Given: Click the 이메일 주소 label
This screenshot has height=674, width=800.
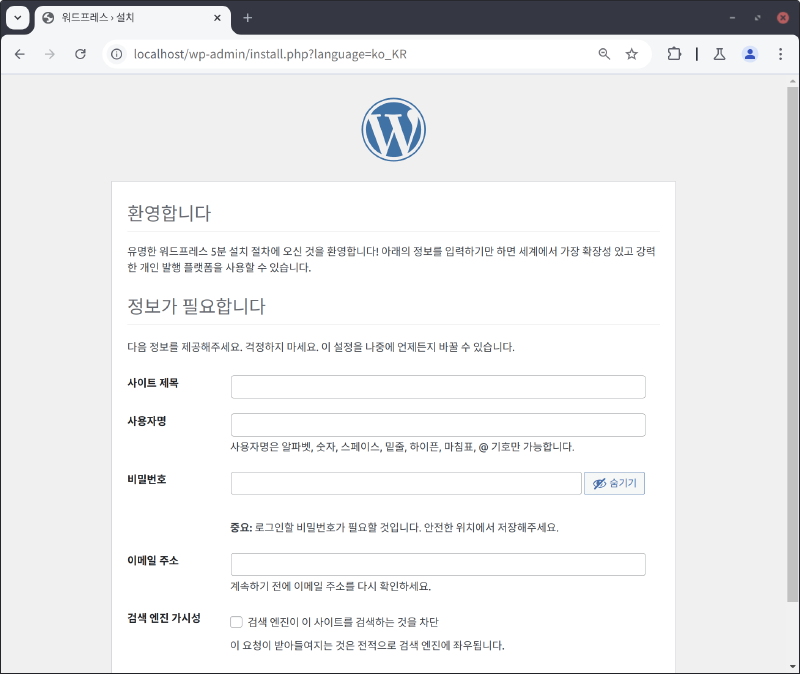Looking at the screenshot, I should pos(153,561).
